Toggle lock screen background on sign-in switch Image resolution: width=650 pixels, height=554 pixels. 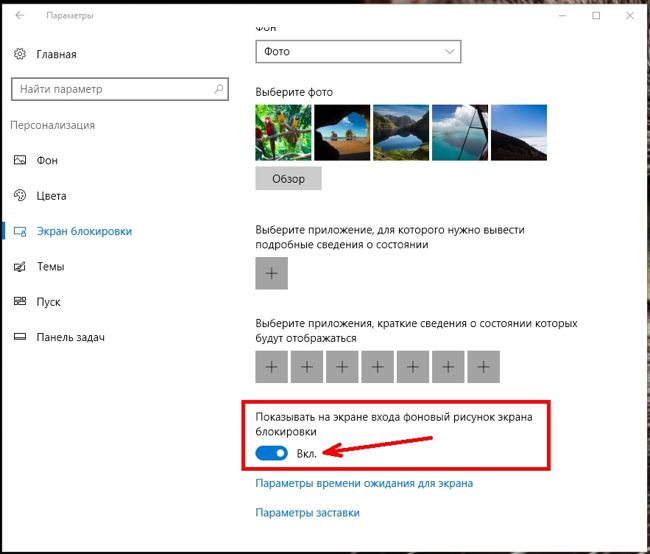tap(272, 453)
